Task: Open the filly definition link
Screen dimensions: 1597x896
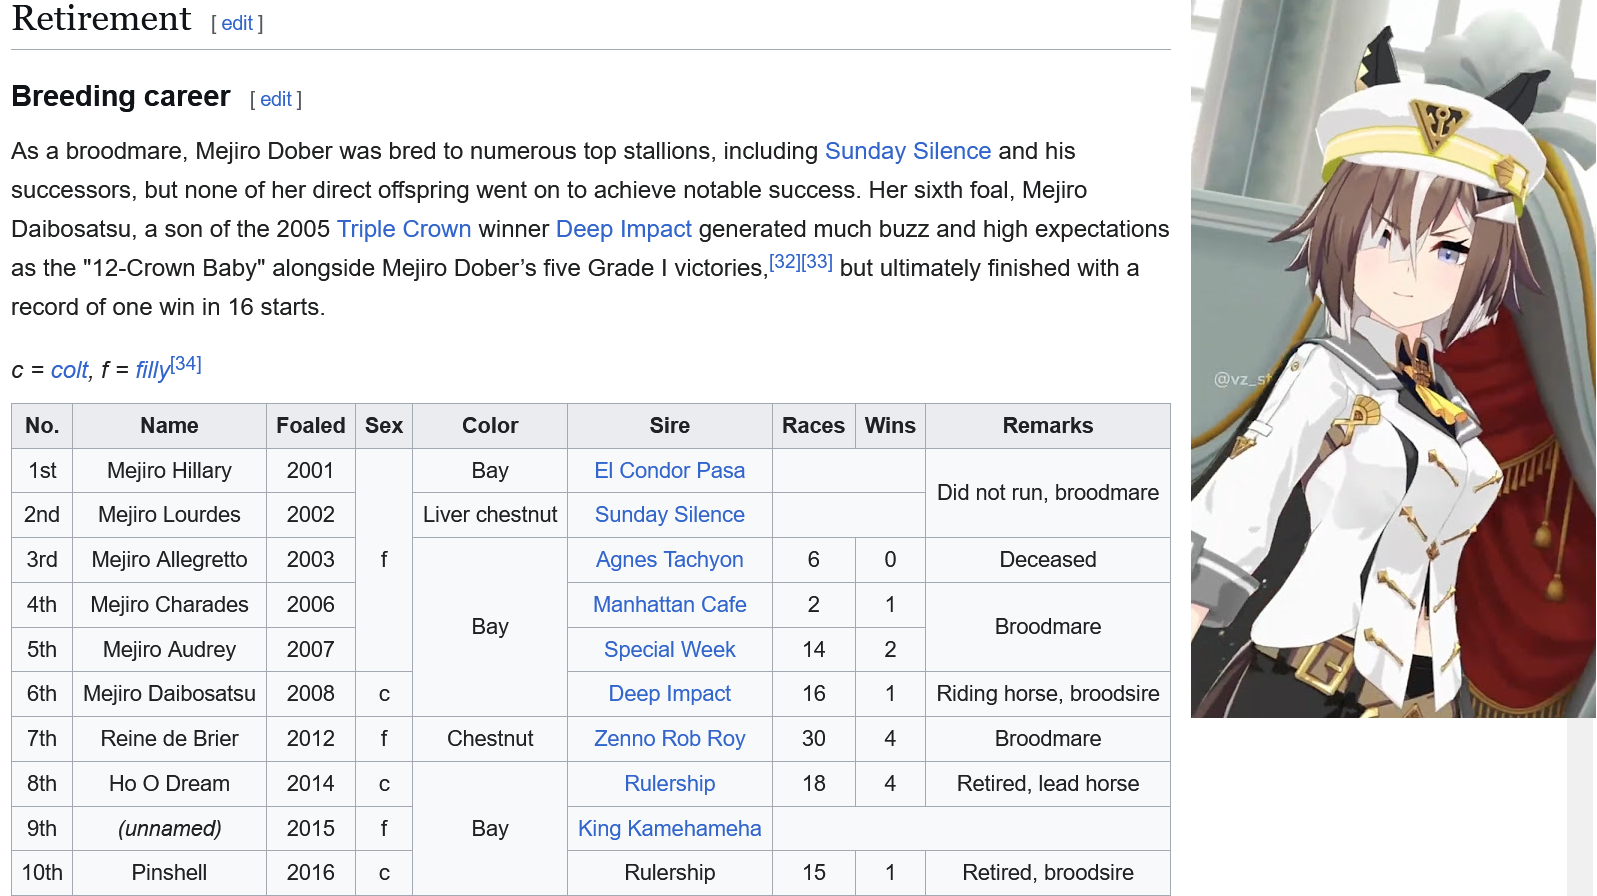Action: (153, 370)
